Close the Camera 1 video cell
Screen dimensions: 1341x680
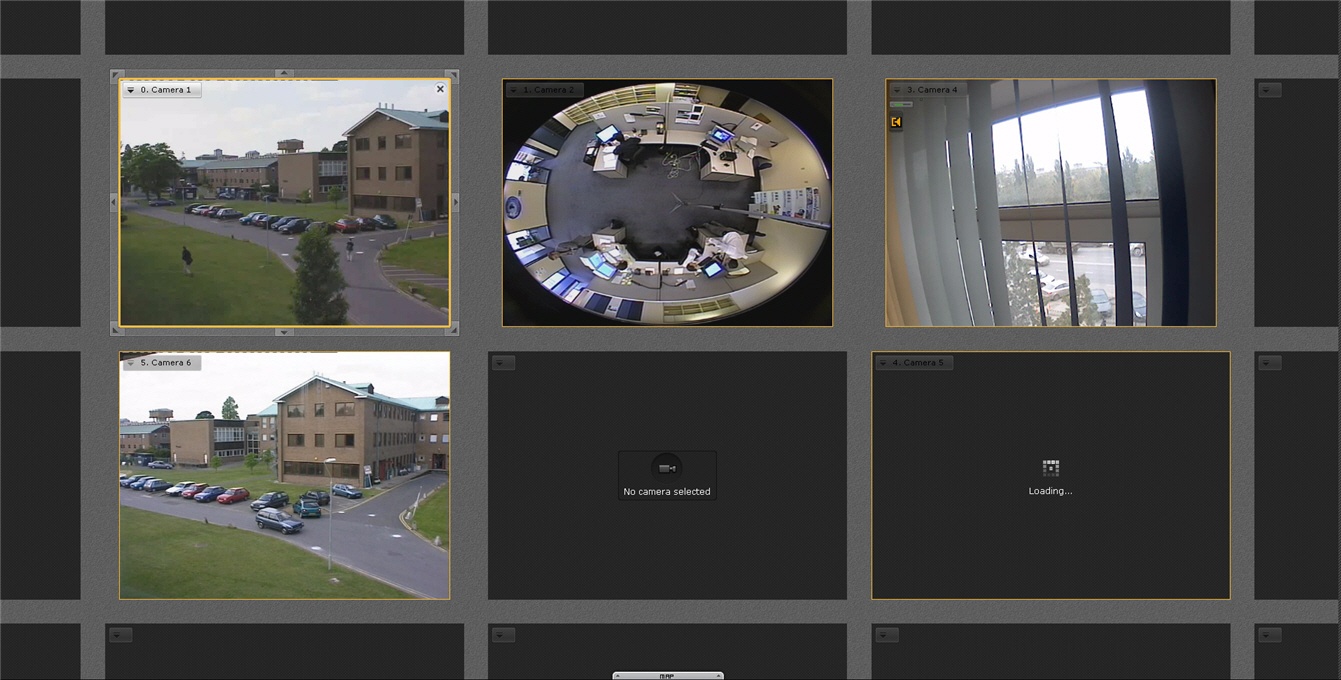click(440, 89)
